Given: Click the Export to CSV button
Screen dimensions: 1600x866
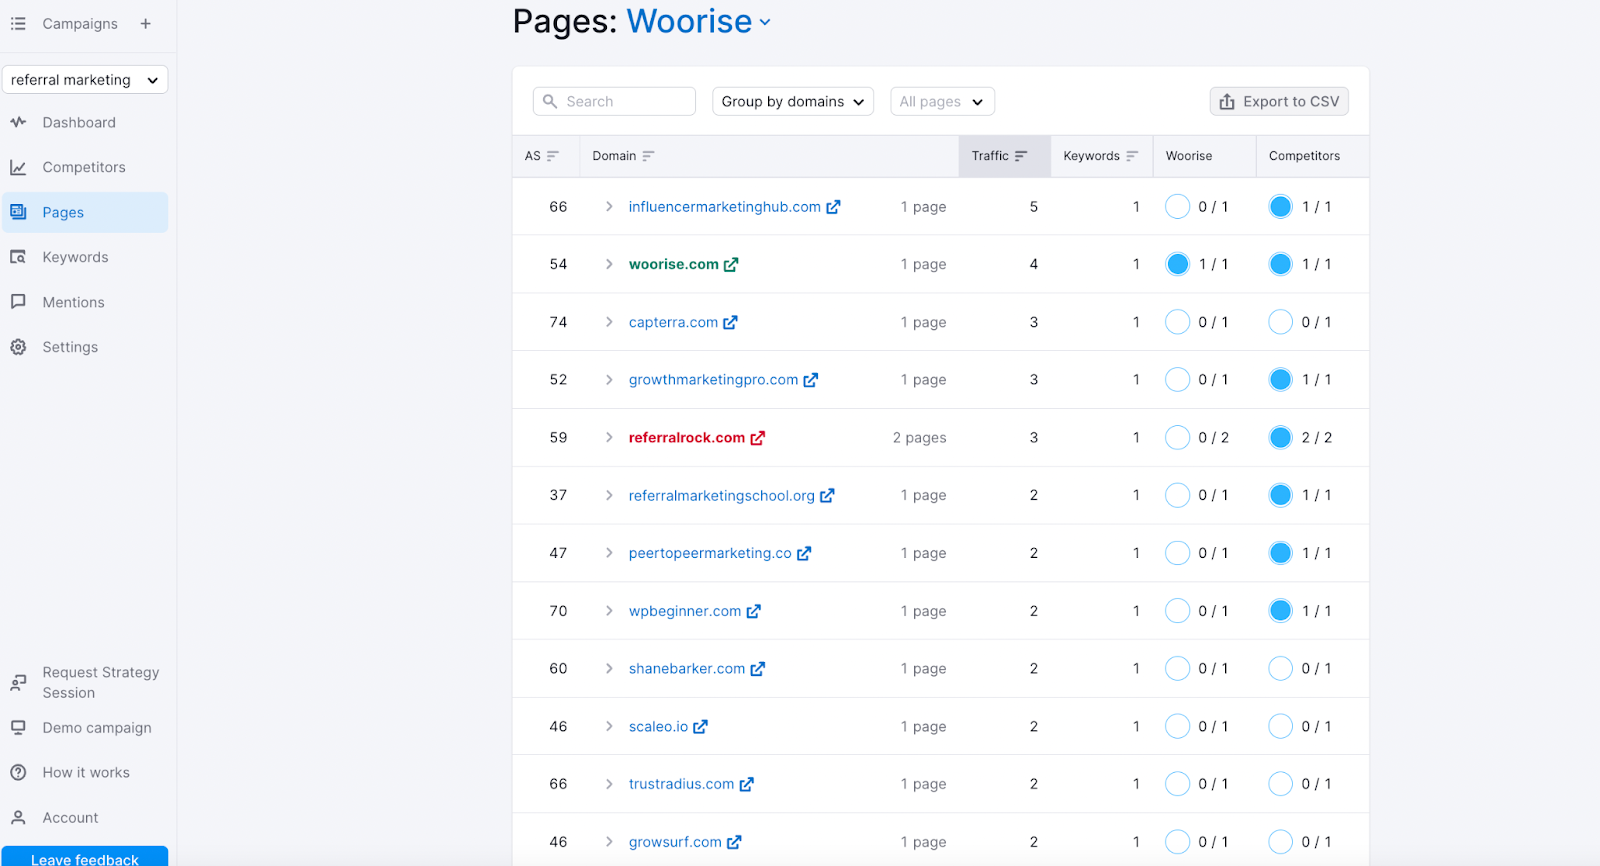Looking at the screenshot, I should (1279, 102).
